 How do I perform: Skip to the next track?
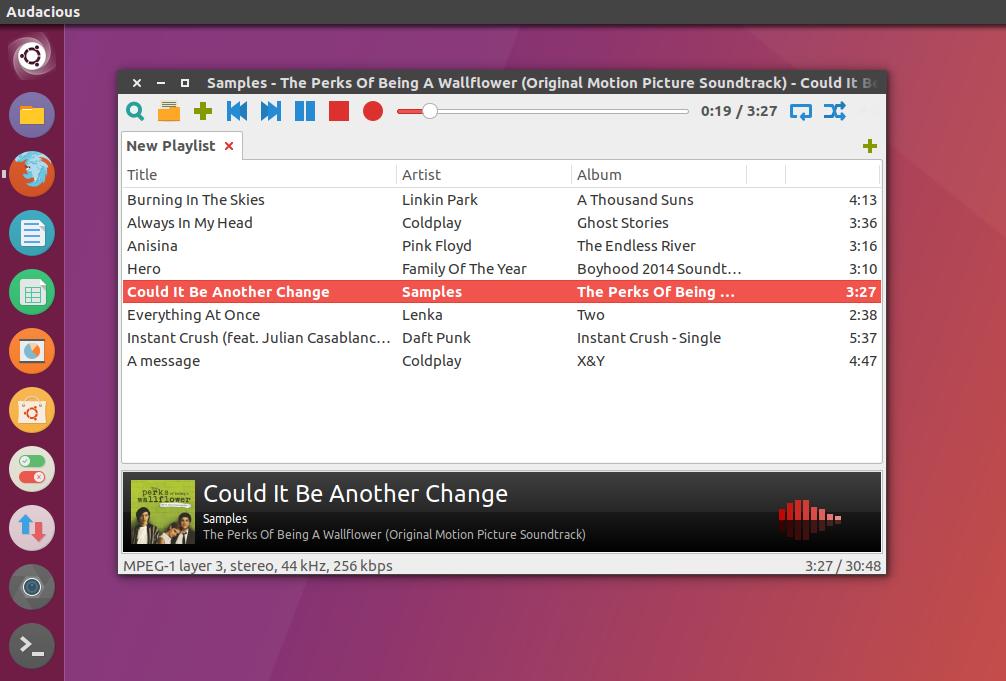point(271,111)
